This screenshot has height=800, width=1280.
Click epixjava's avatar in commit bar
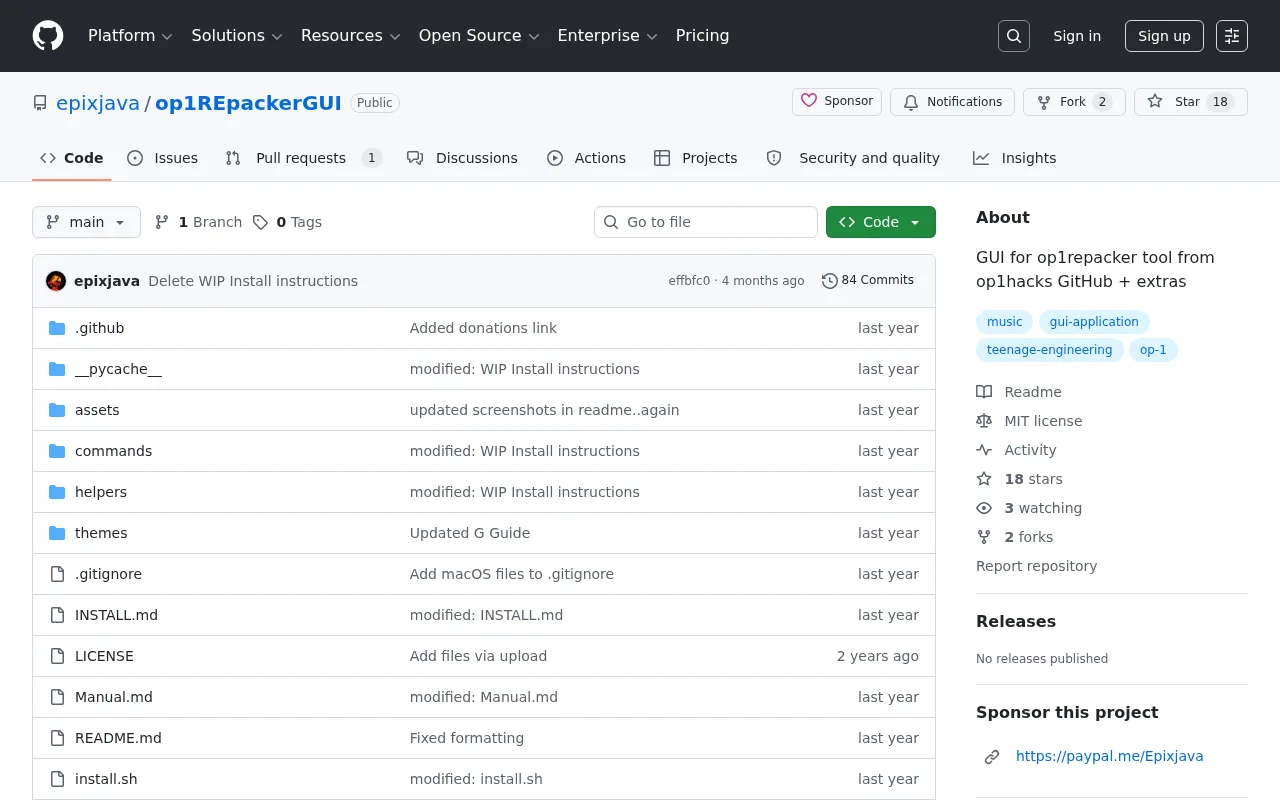56,281
